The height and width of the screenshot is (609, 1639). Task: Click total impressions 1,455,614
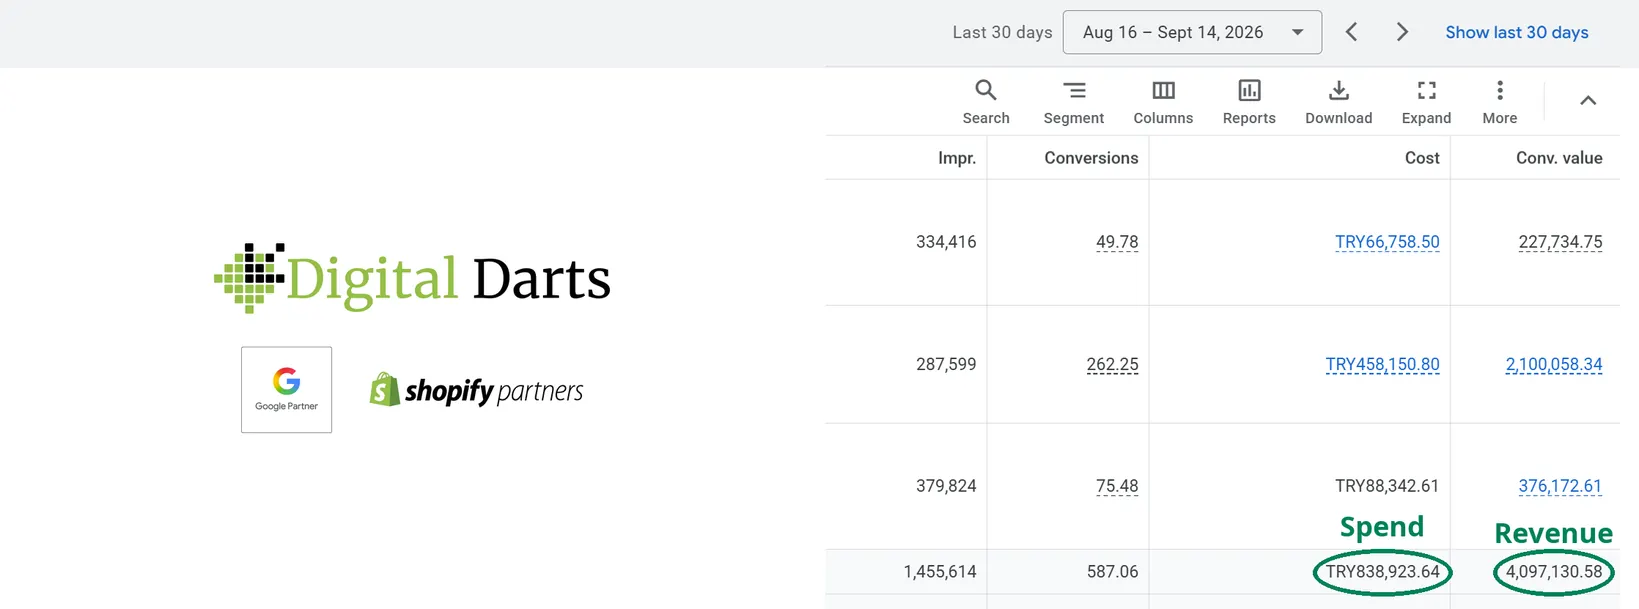tap(940, 572)
